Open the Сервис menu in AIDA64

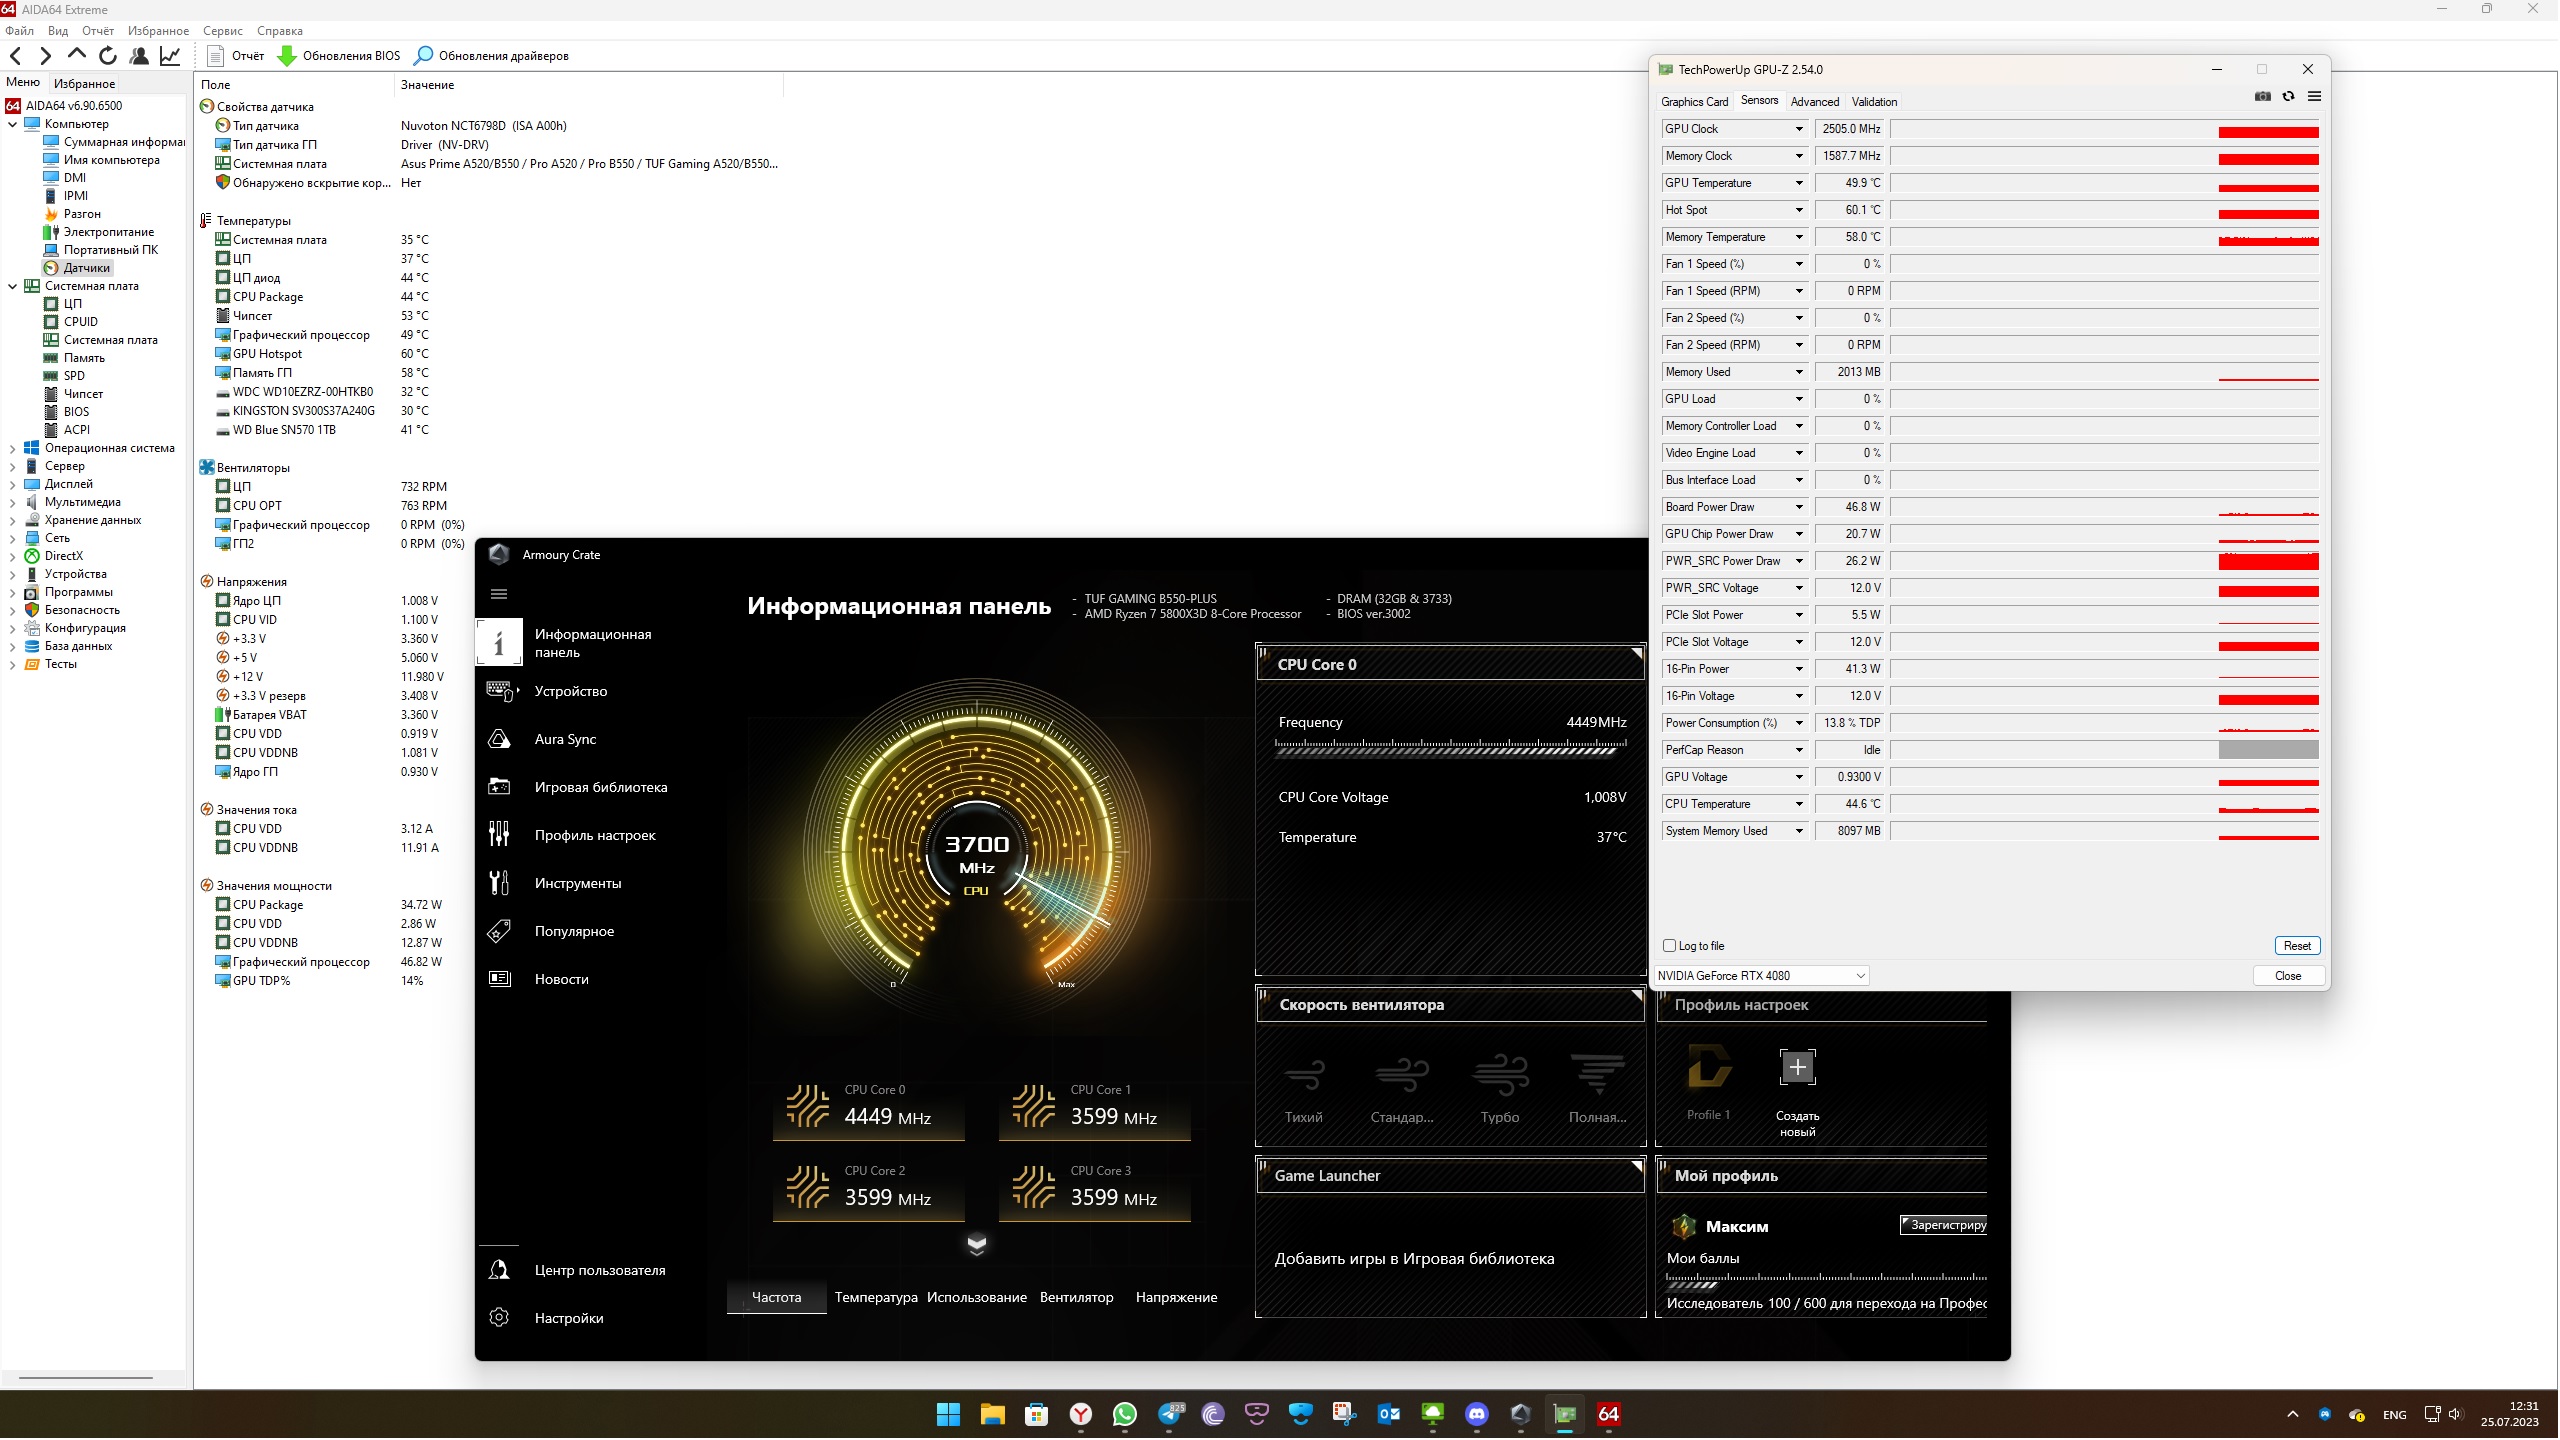pyautogui.click(x=222, y=31)
